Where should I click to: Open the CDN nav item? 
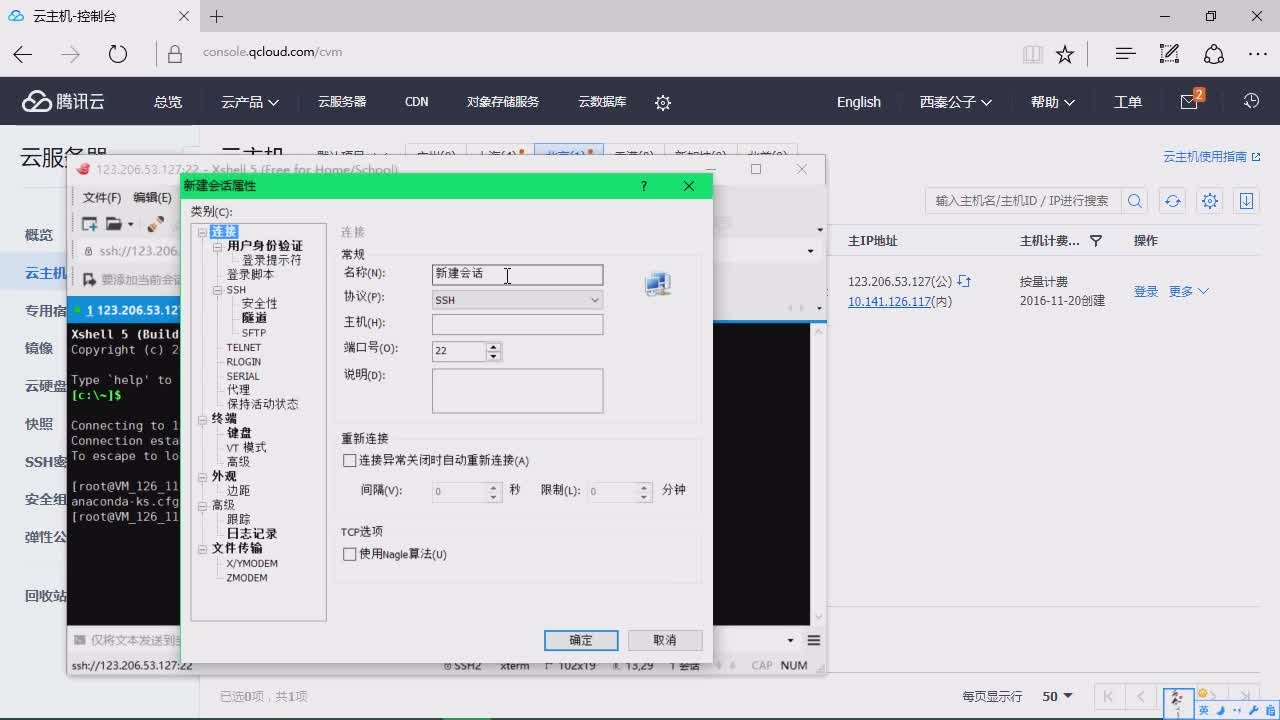416,102
